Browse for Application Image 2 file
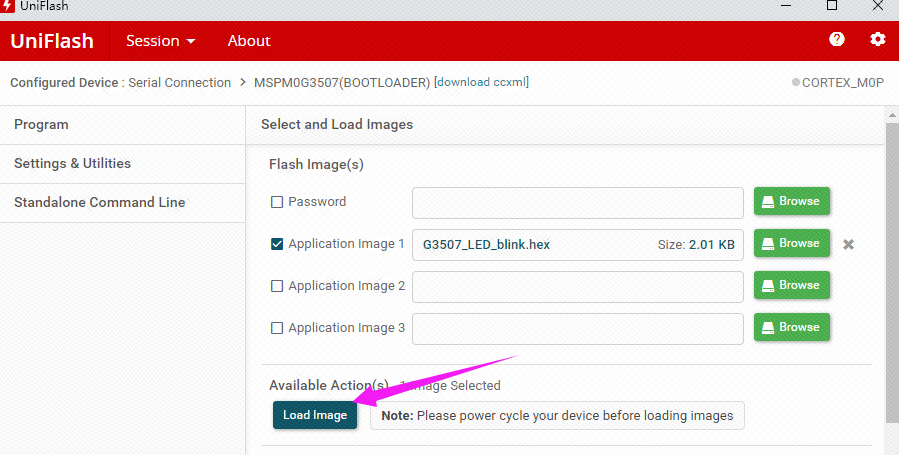Image resolution: width=899 pixels, height=455 pixels. [x=792, y=285]
